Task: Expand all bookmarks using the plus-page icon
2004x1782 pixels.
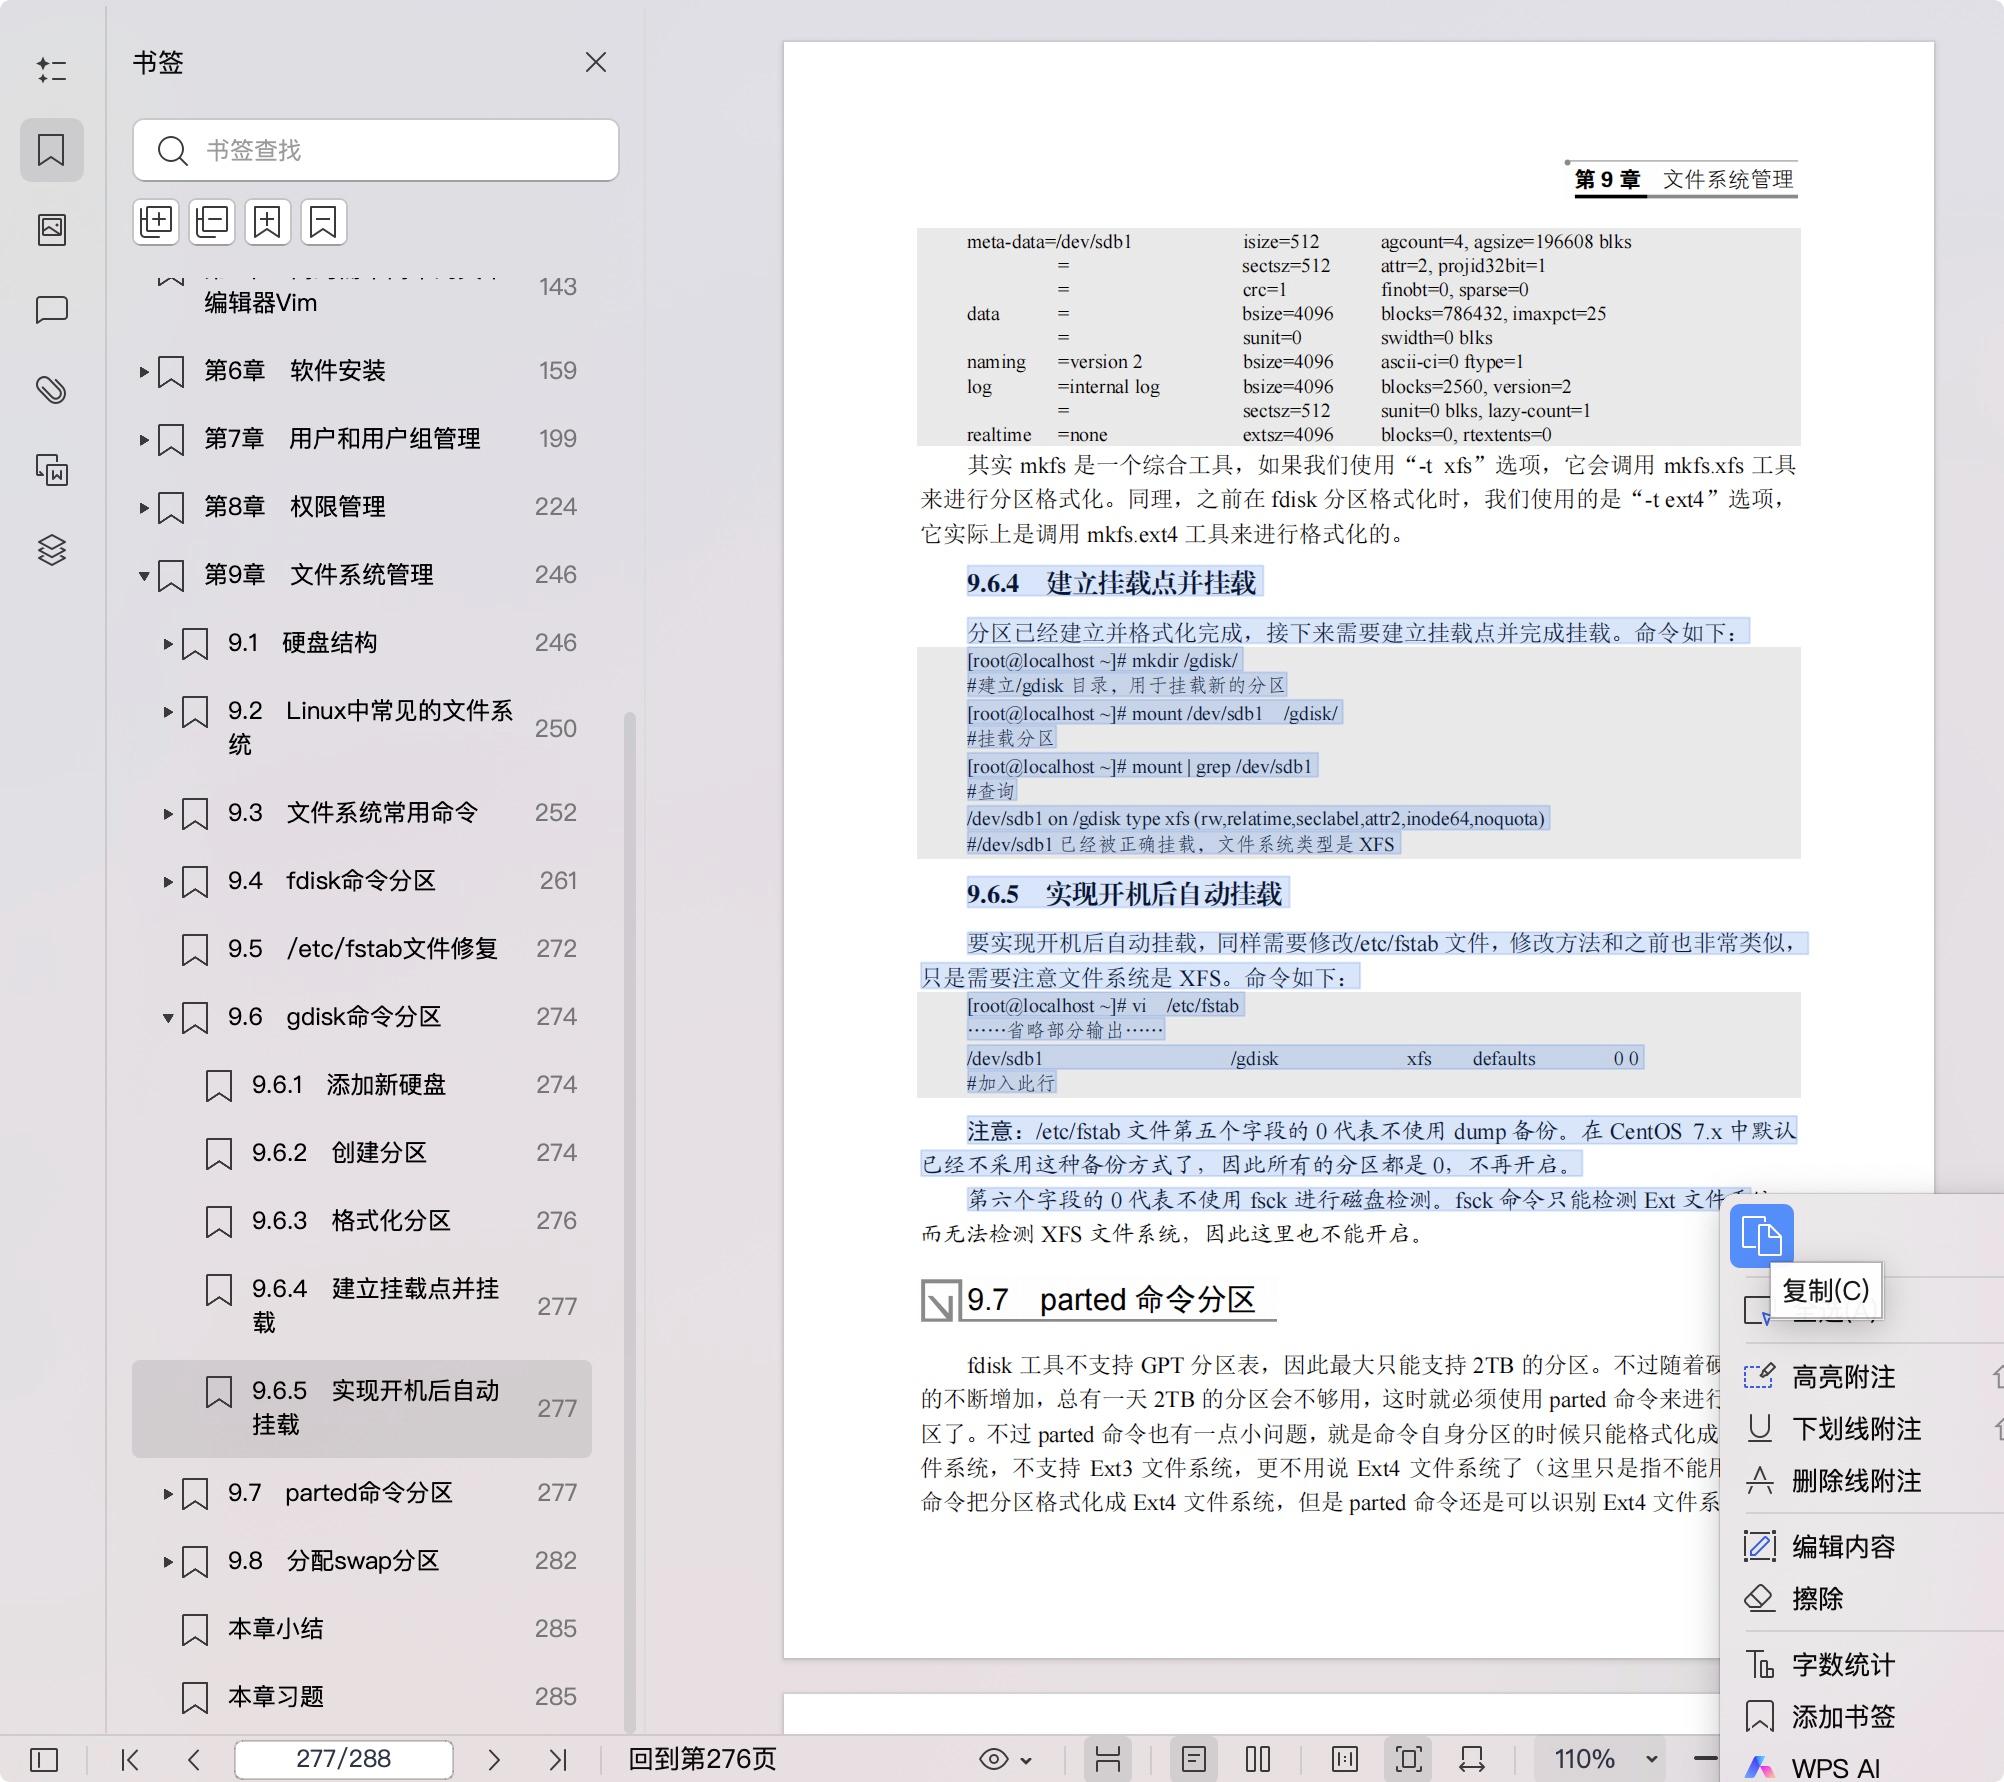Action: (155, 221)
